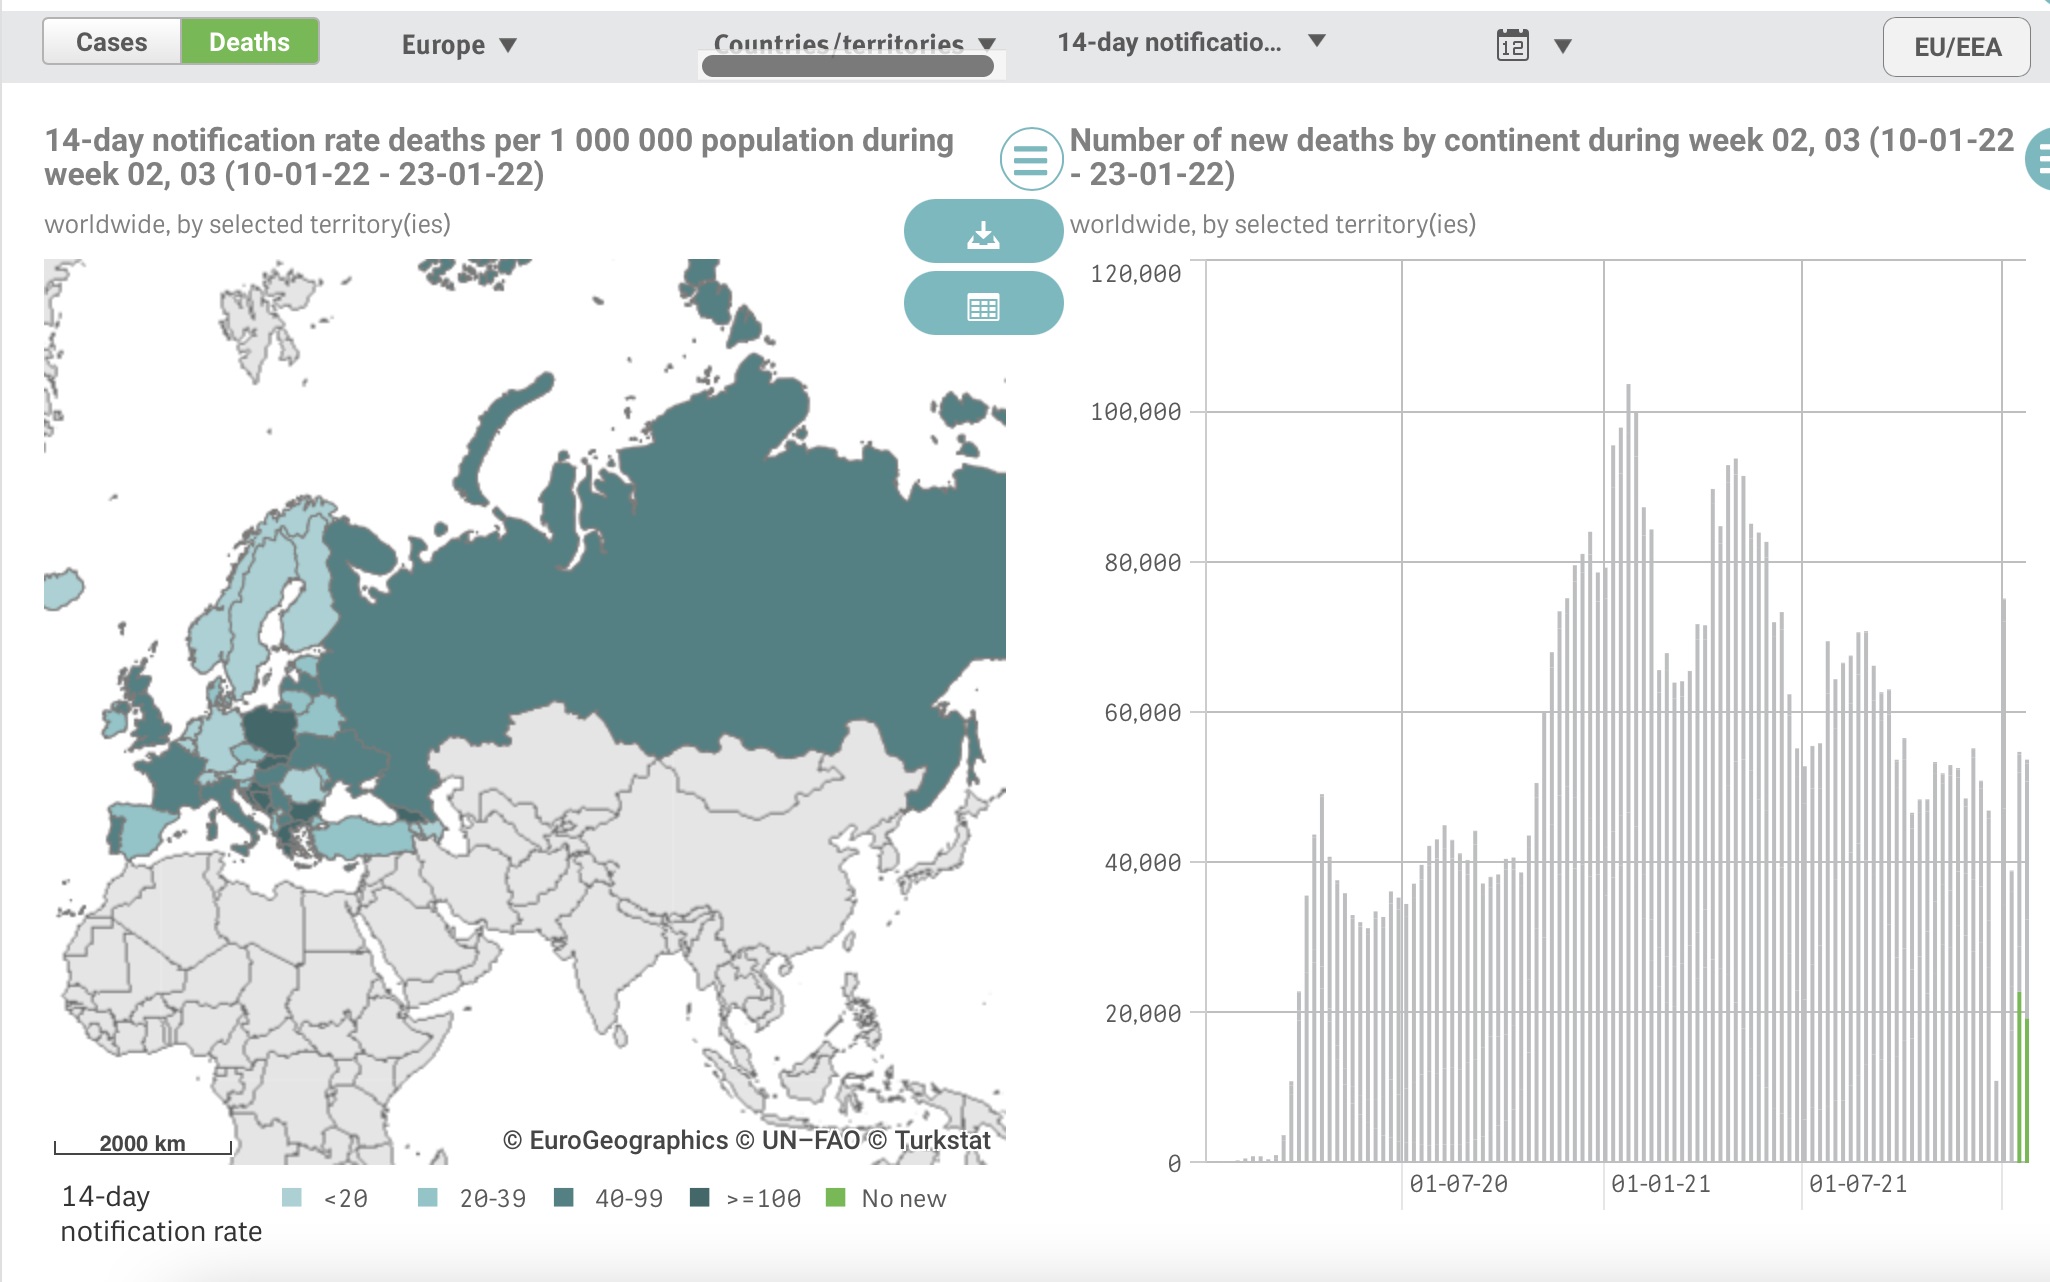Viewport: 2050px width, 1282px height.
Task: Toggle the EU/EEA filter button
Action: coord(1956,47)
